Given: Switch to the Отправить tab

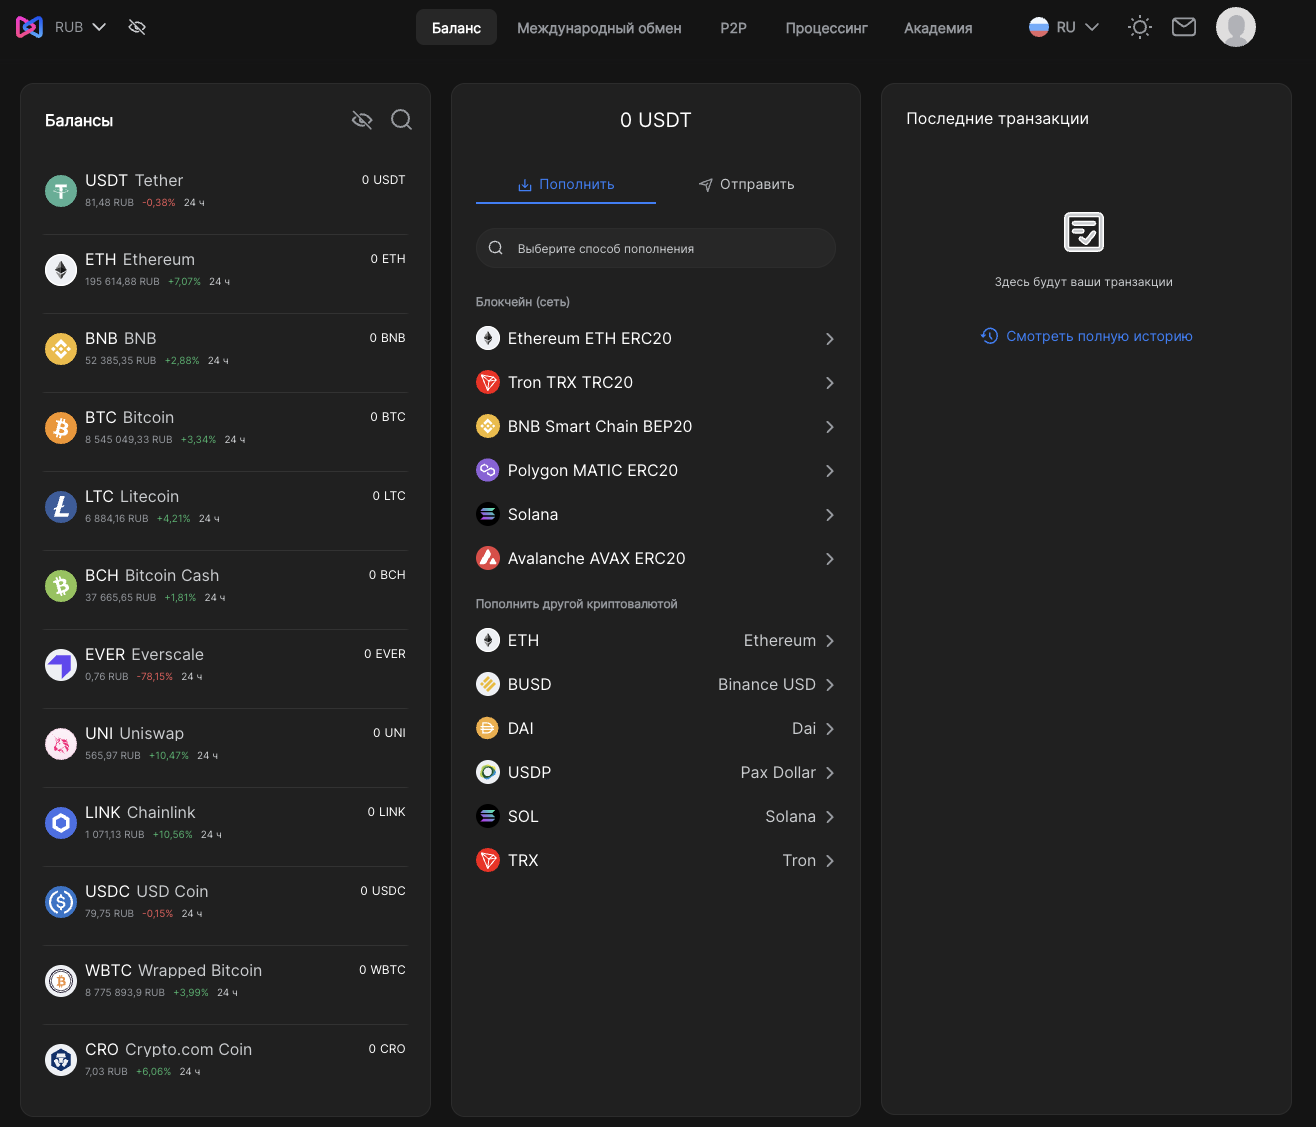Looking at the screenshot, I should click(746, 185).
